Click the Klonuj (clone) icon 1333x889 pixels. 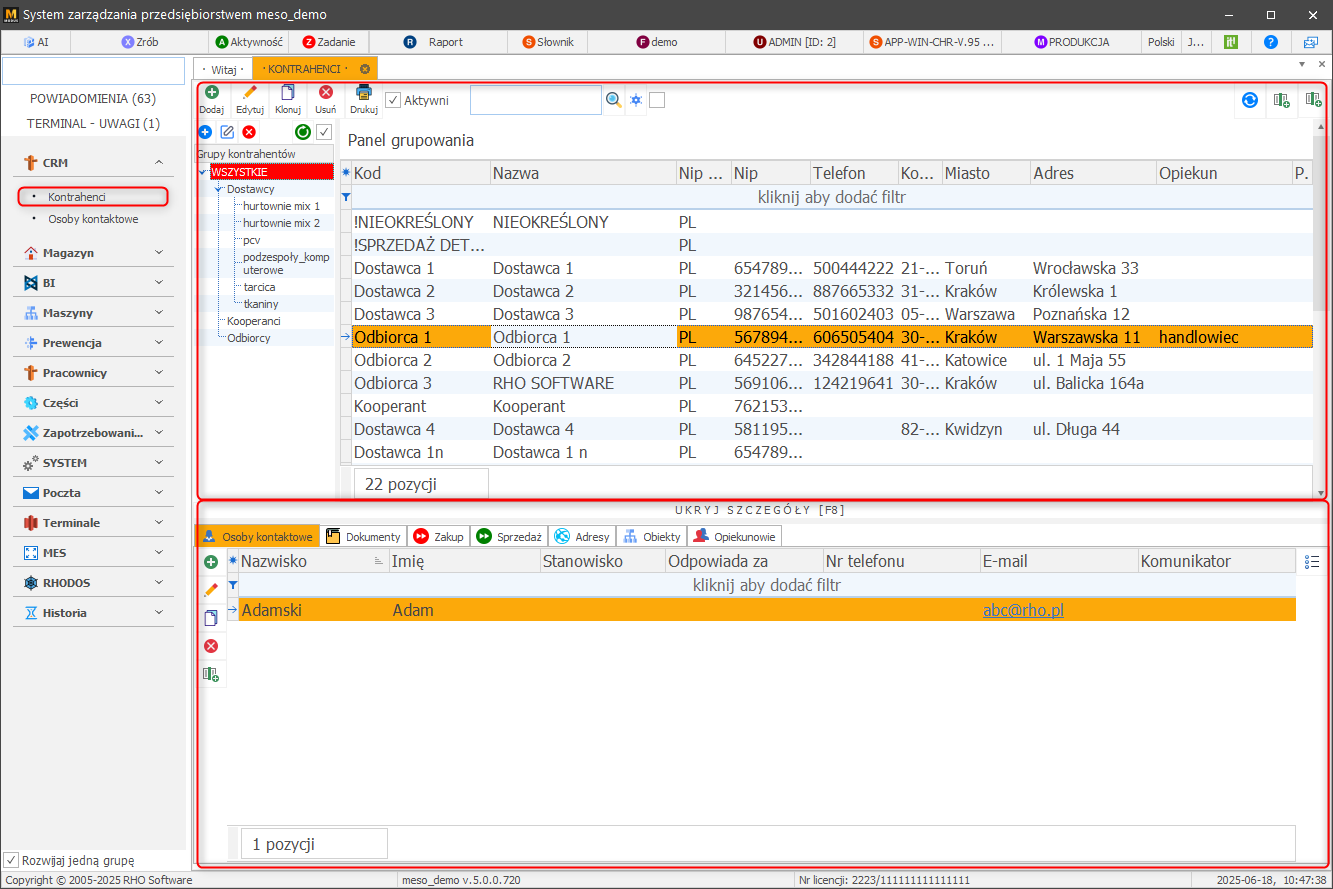pyautogui.click(x=288, y=94)
